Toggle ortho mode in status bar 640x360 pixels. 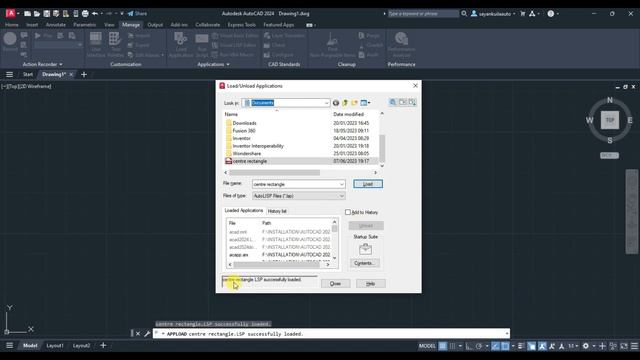pyautogui.click(x=469, y=346)
